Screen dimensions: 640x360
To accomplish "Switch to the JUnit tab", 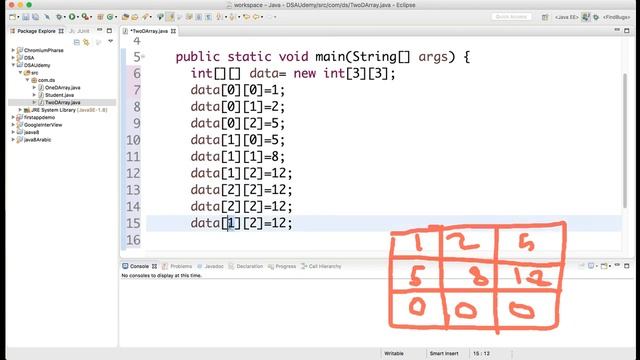I will pyautogui.click(x=79, y=31).
